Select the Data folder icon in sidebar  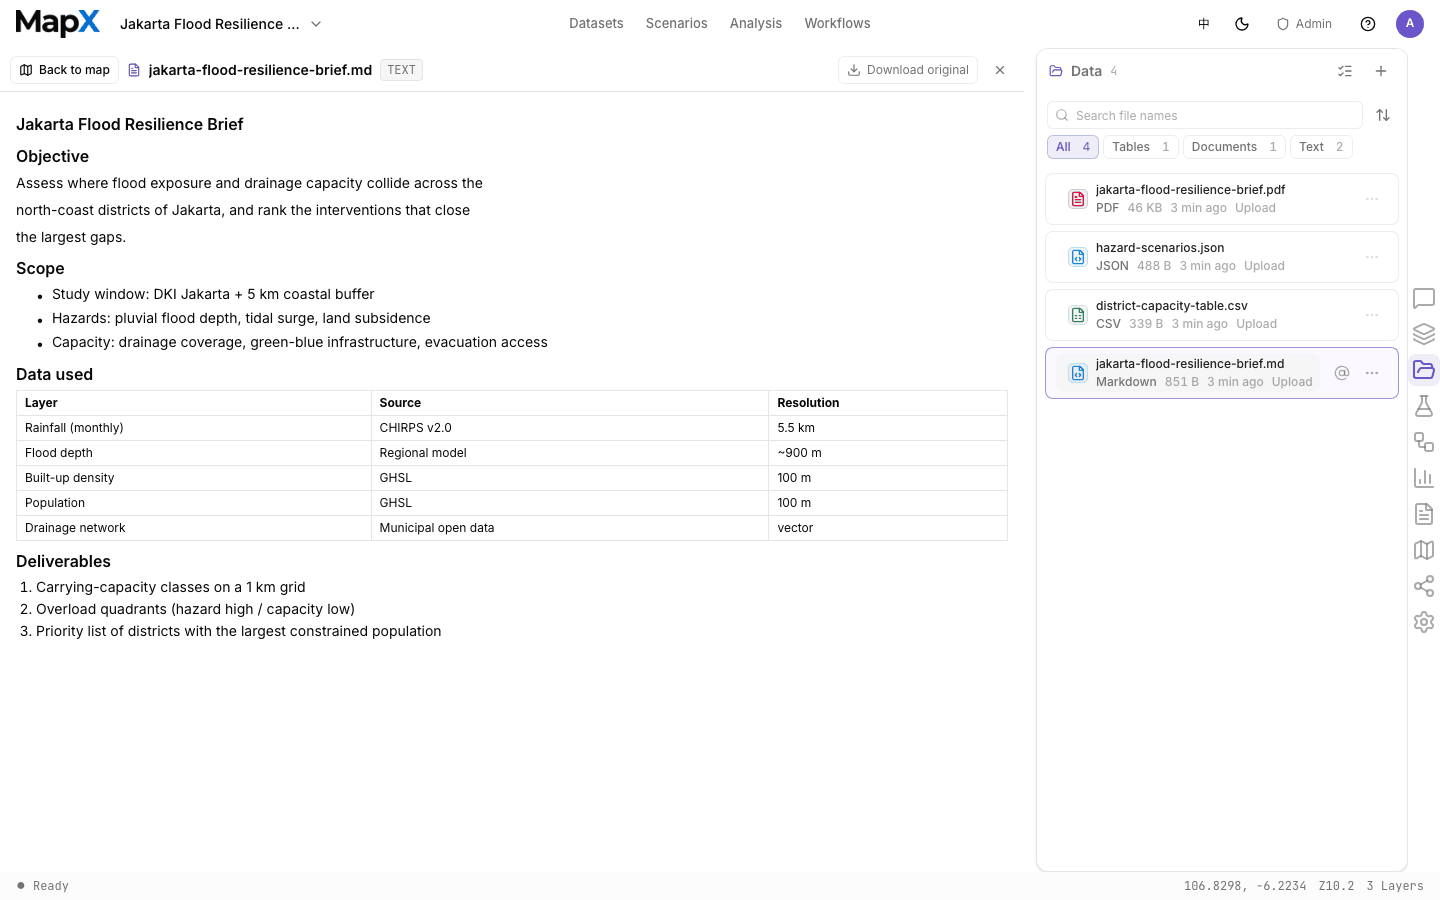coord(1424,370)
